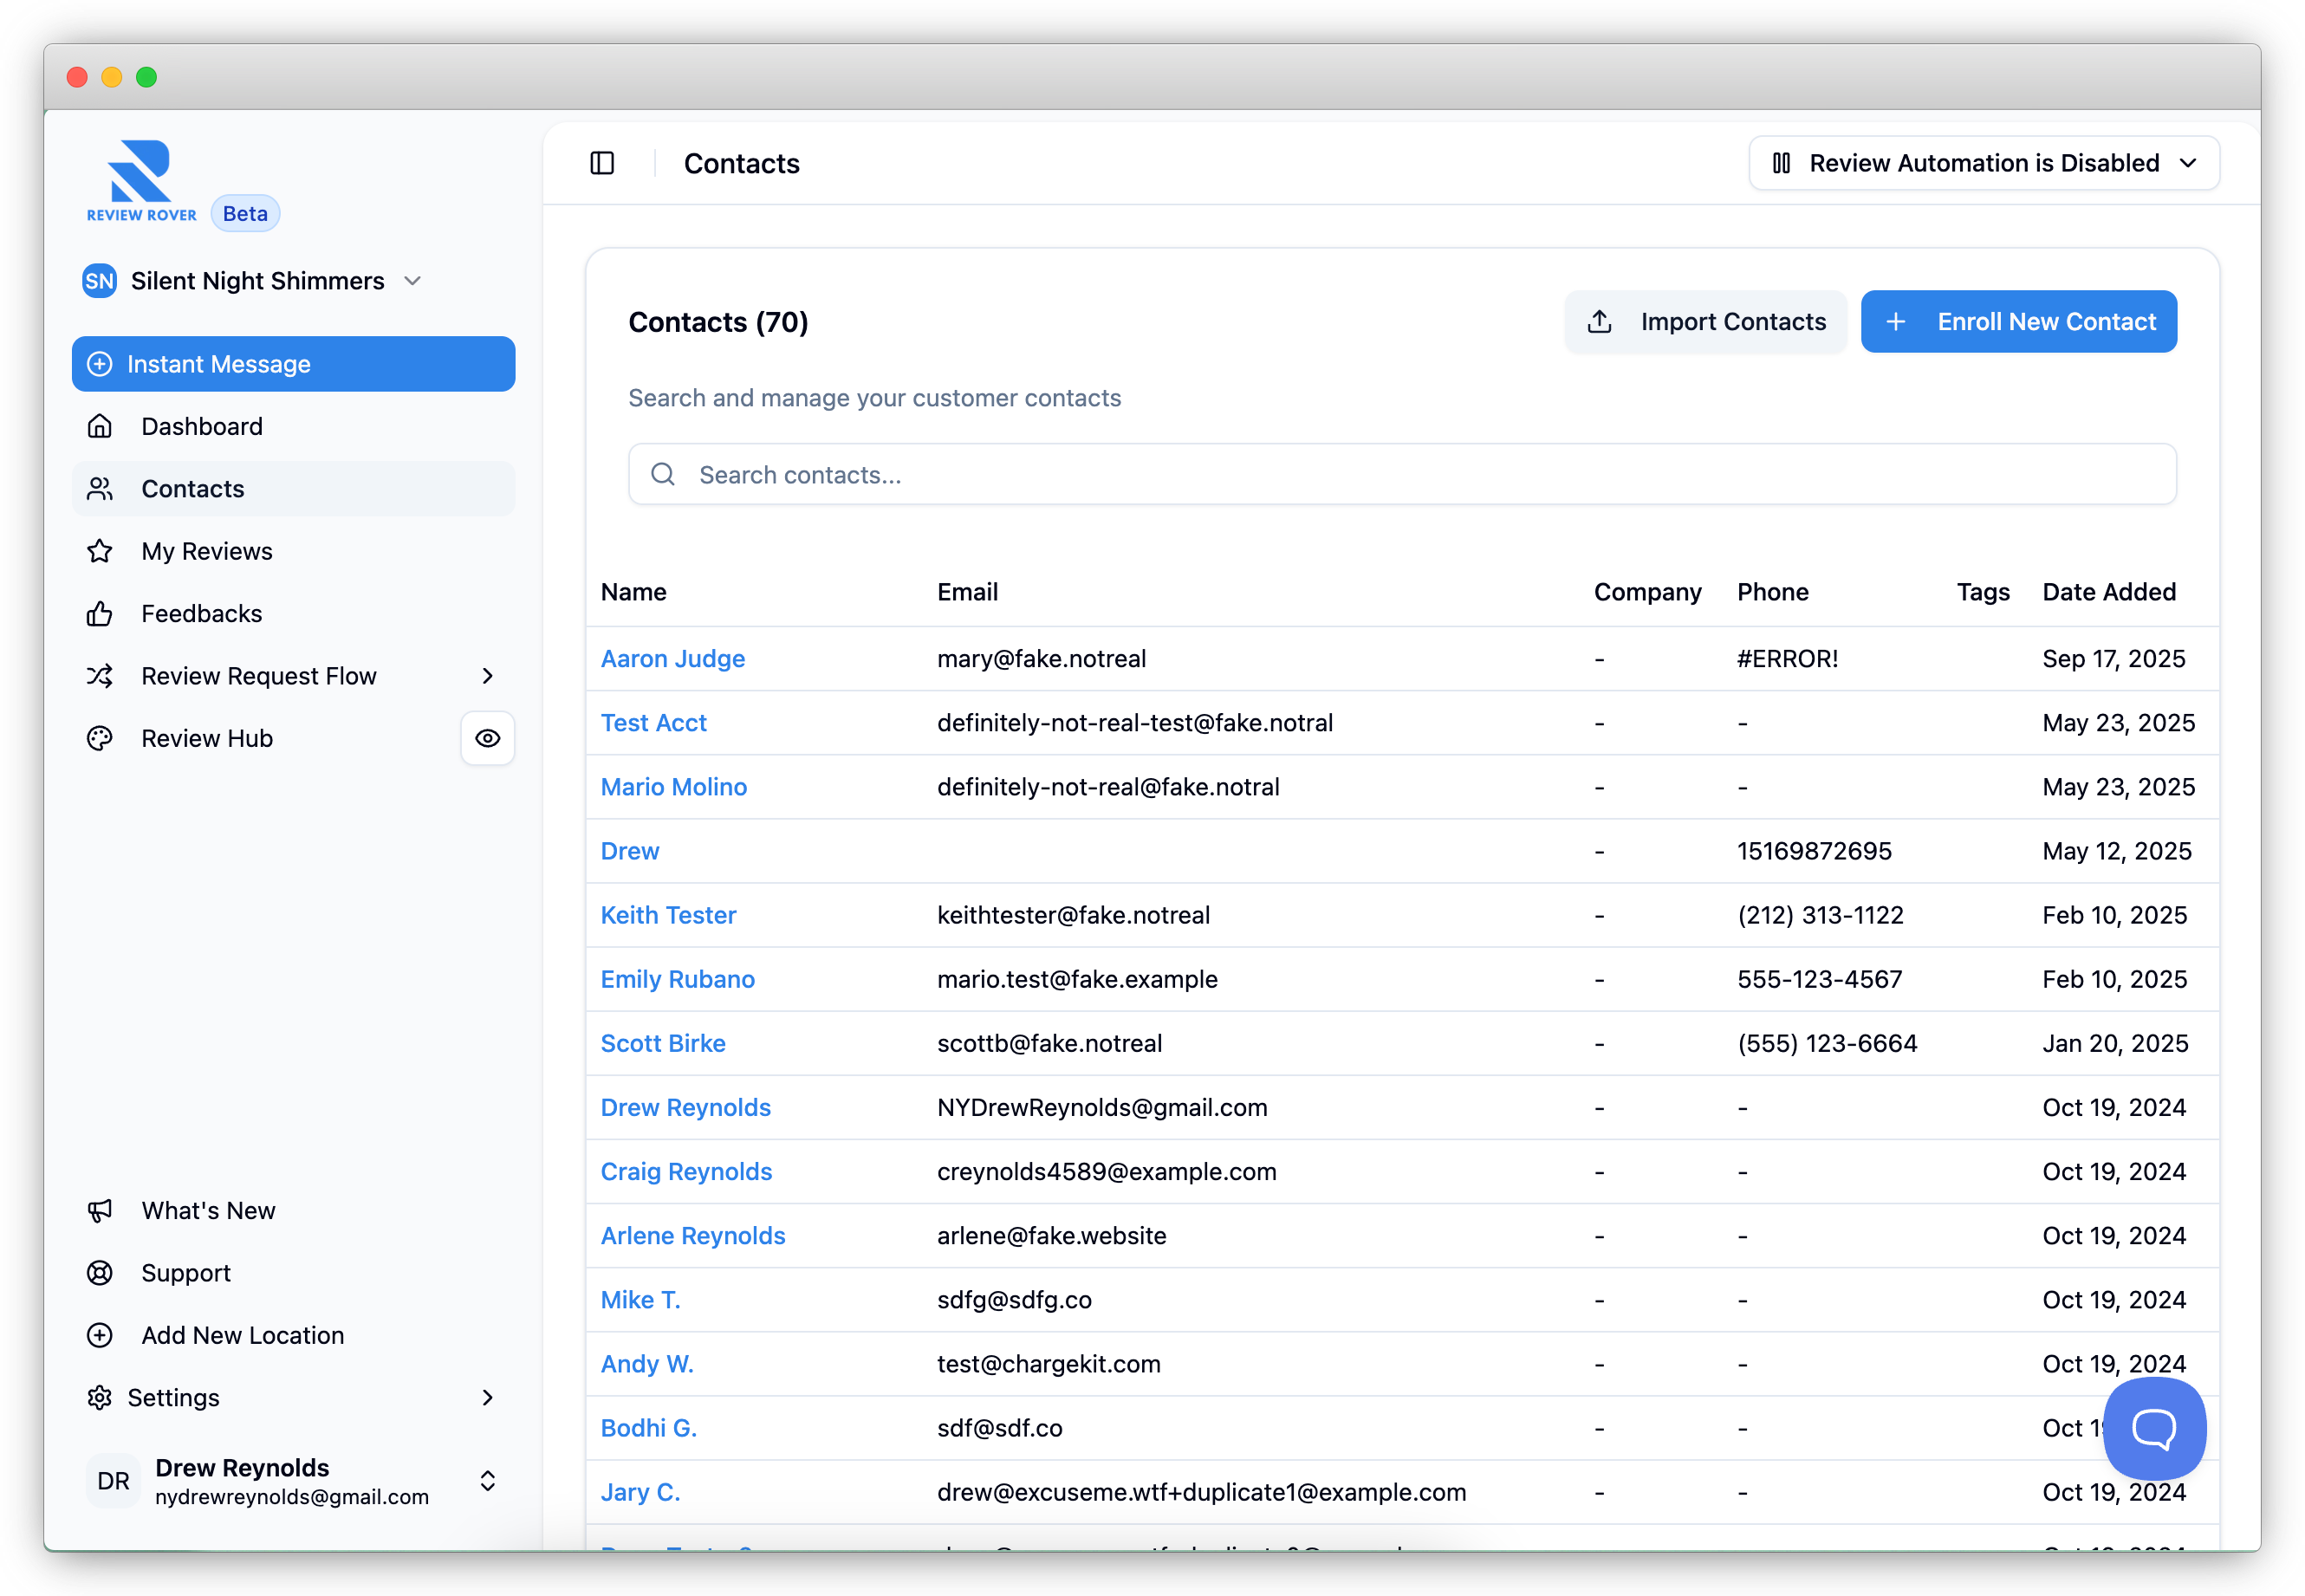2305x1596 pixels.
Task: Click the Import Contacts button
Action: pyautogui.click(x=1705, y=322)
